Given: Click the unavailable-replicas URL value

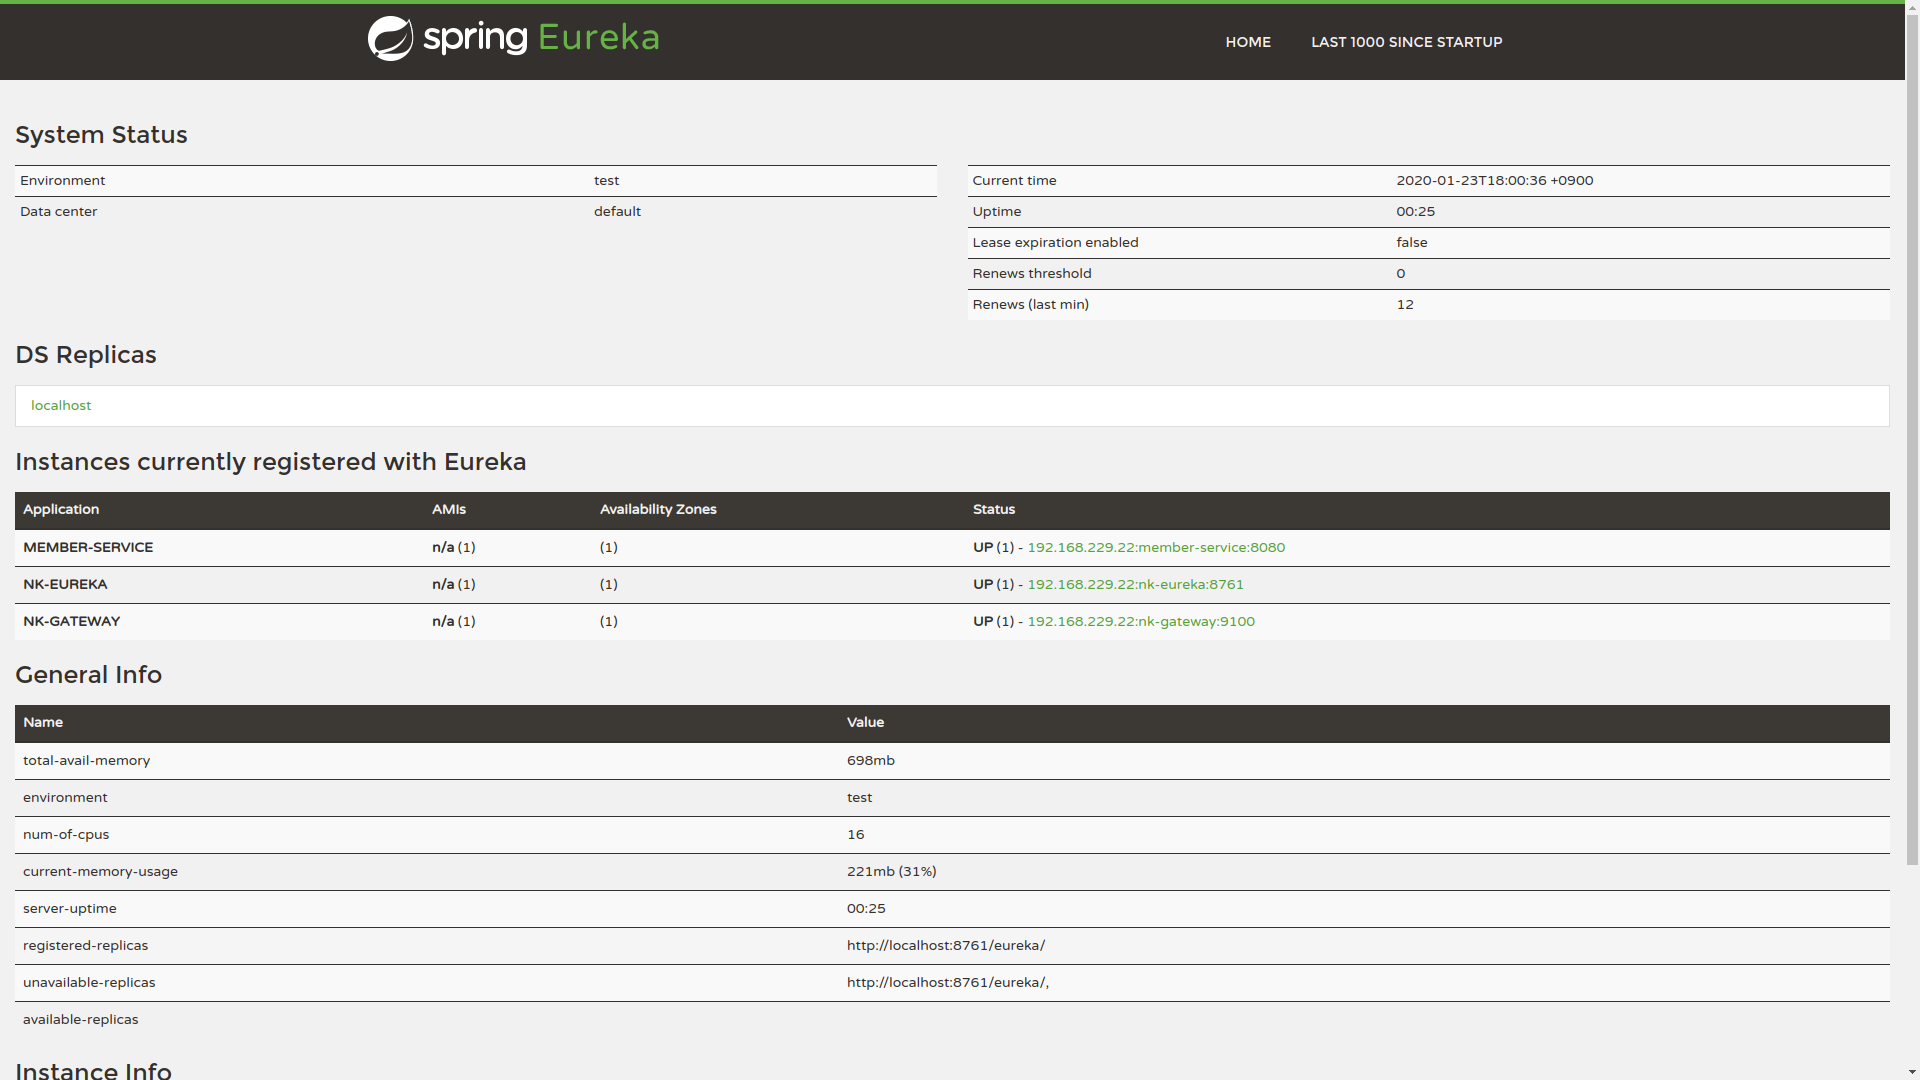Looking at the screenshot, I should pyautogui.click(x=947, y=982).
